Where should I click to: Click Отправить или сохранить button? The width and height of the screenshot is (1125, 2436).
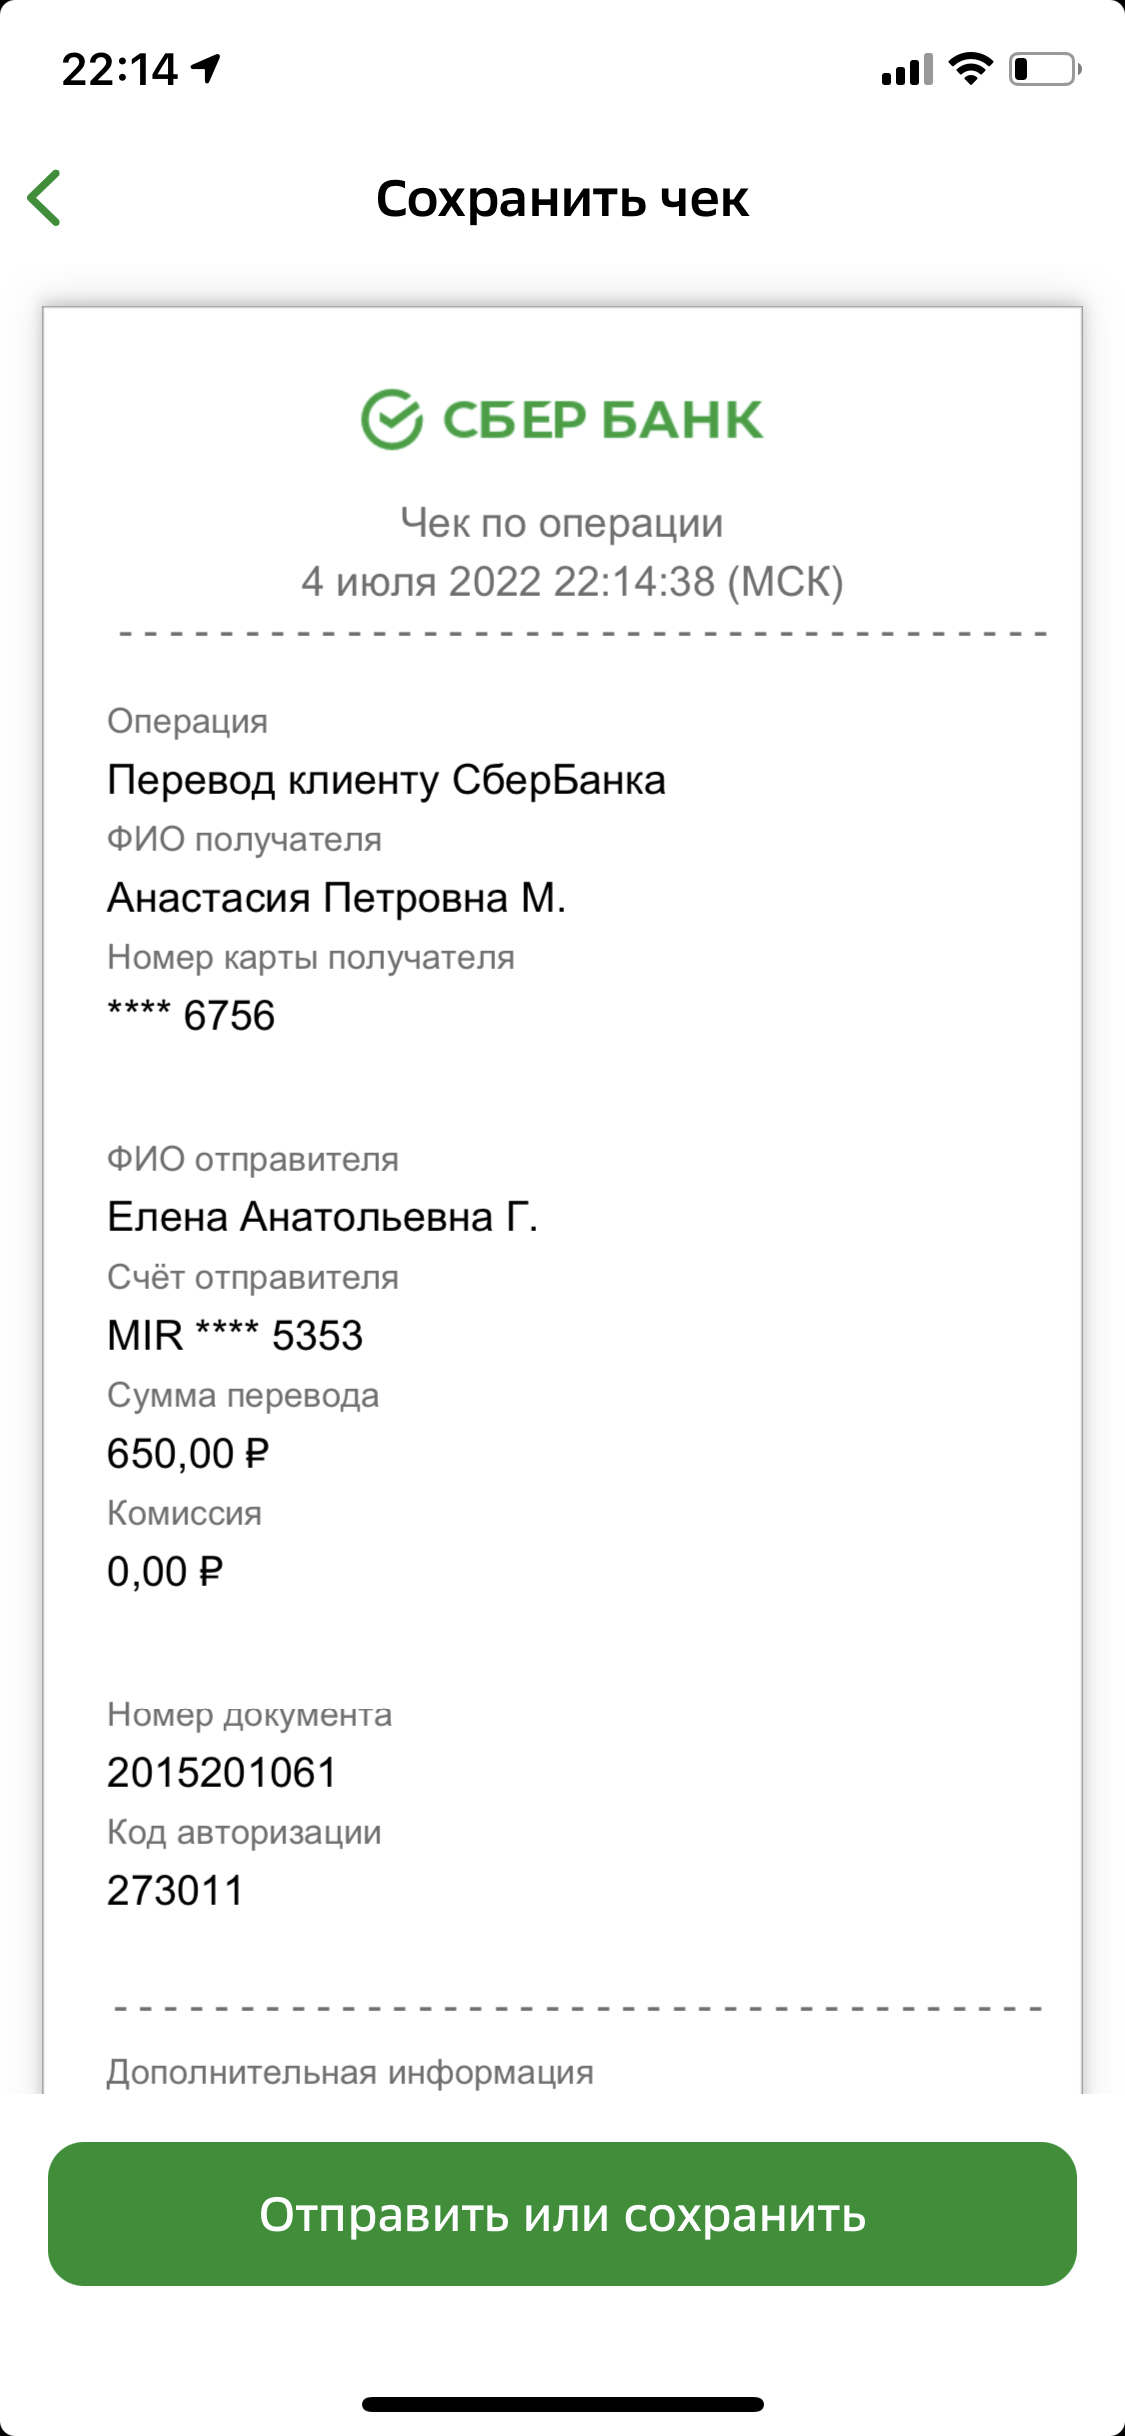(x=562, y=2214)
